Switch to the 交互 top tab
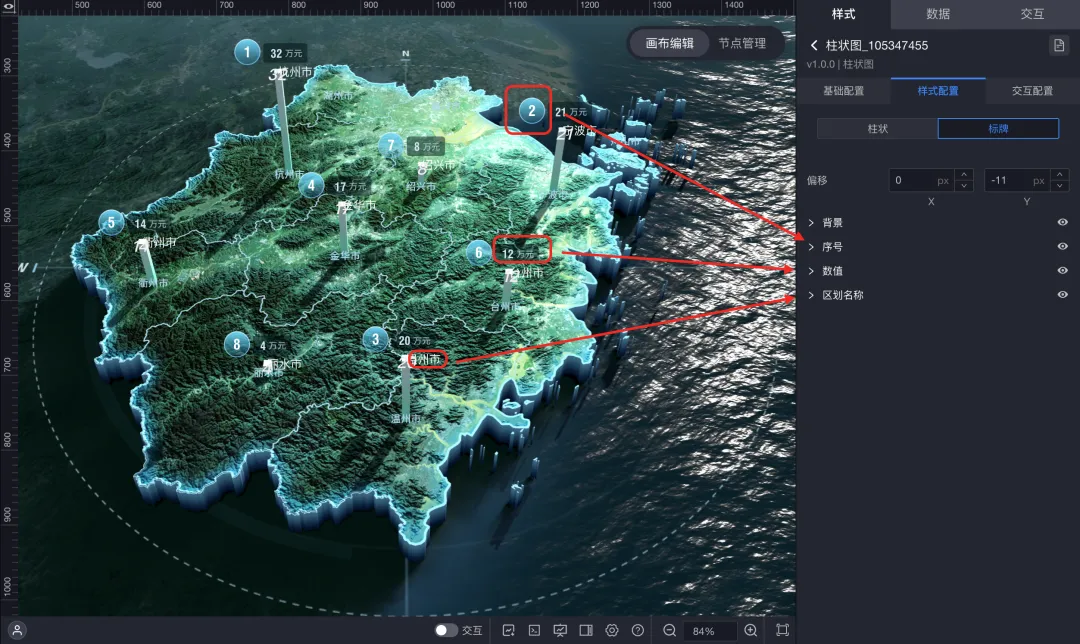This screenshot has height=644, width=1080. pos(1032,14)
